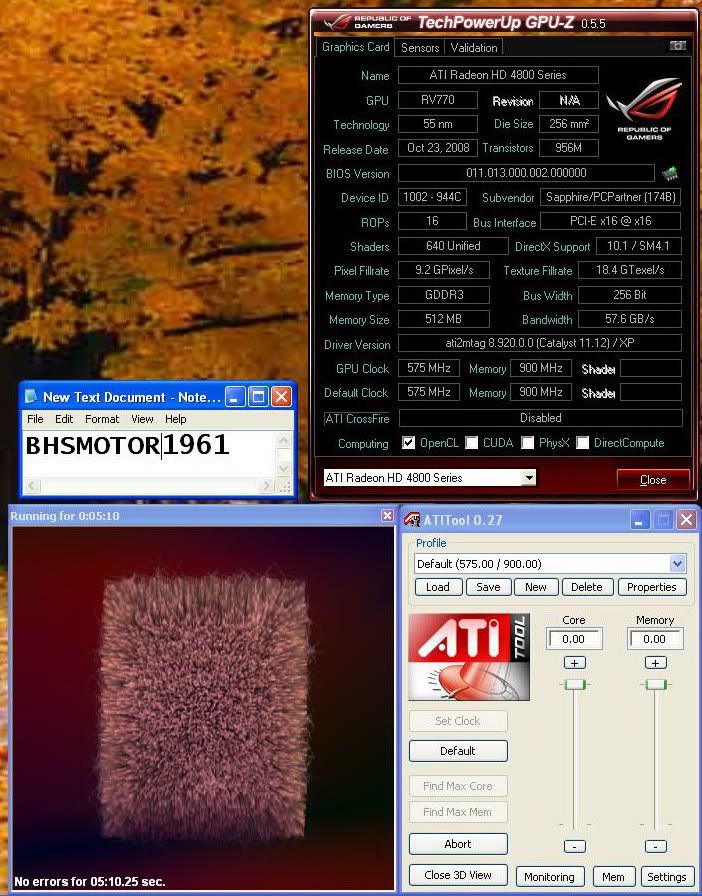Click the Memory Type GDDR3 value

click(444, 295)
